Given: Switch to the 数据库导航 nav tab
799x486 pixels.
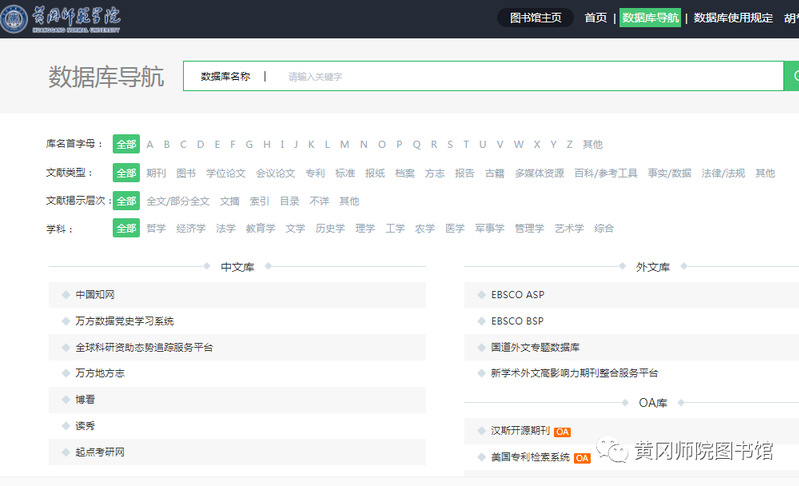Looking at the screenshot, I should [650, 18].
